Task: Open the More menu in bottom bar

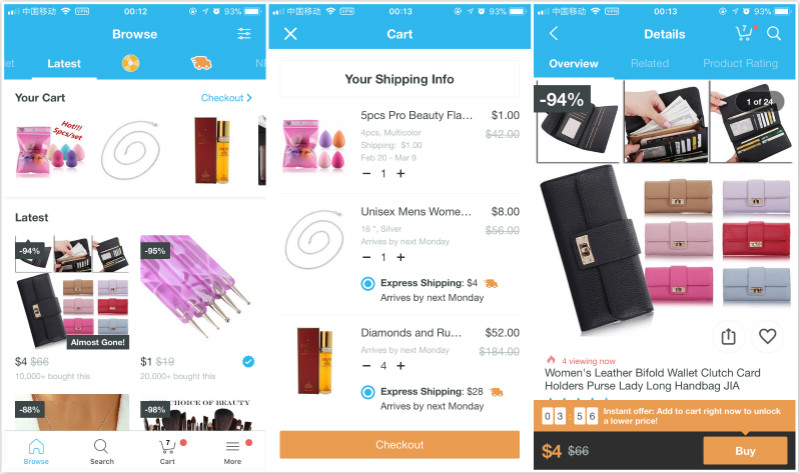Action: 233,452
